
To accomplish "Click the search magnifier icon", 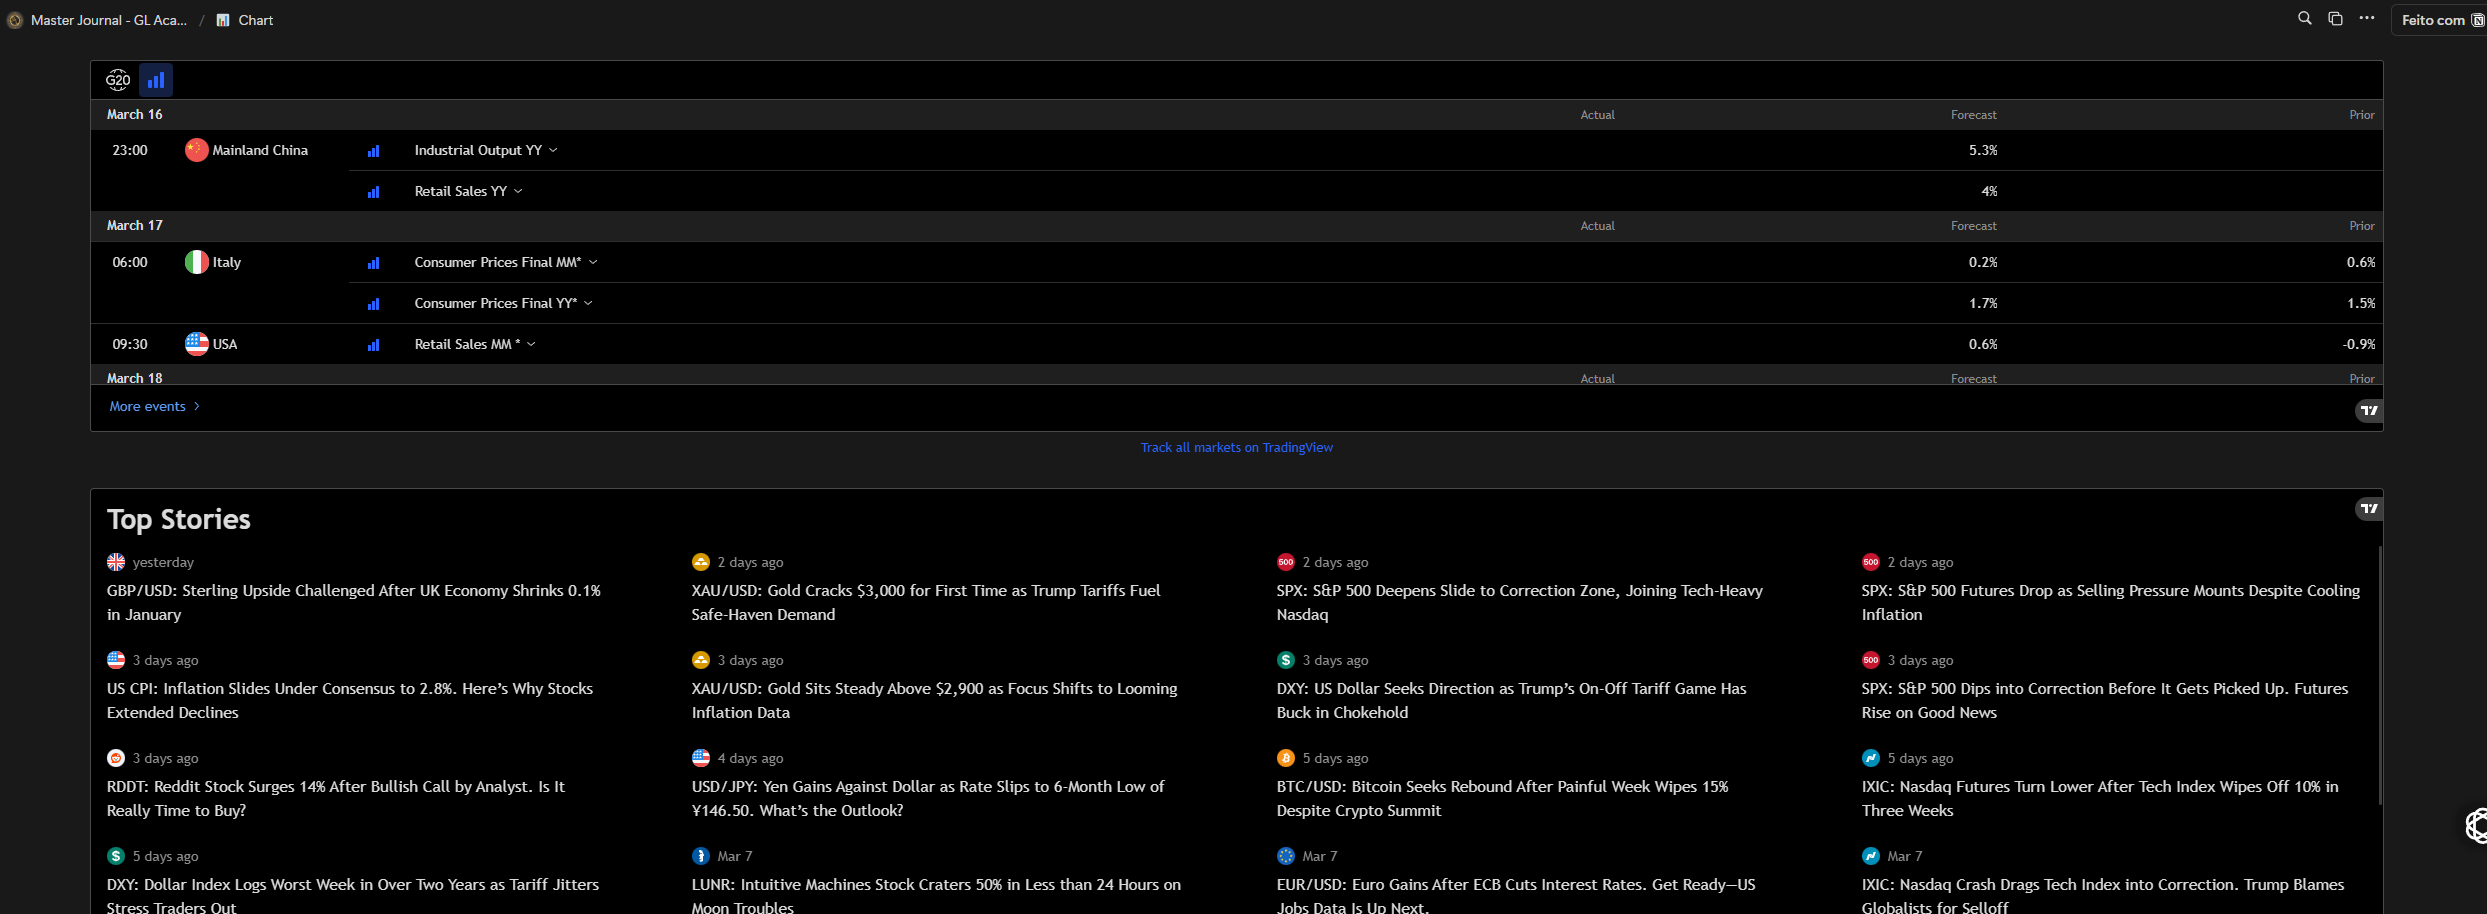I will [2304, 19].
